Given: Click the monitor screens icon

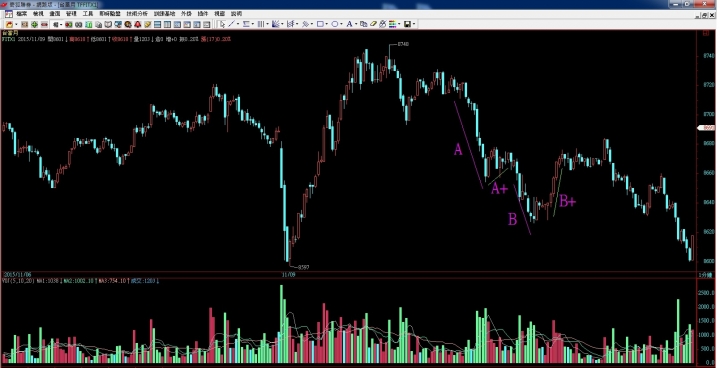Looking at the screenshot, I should 118,24.
